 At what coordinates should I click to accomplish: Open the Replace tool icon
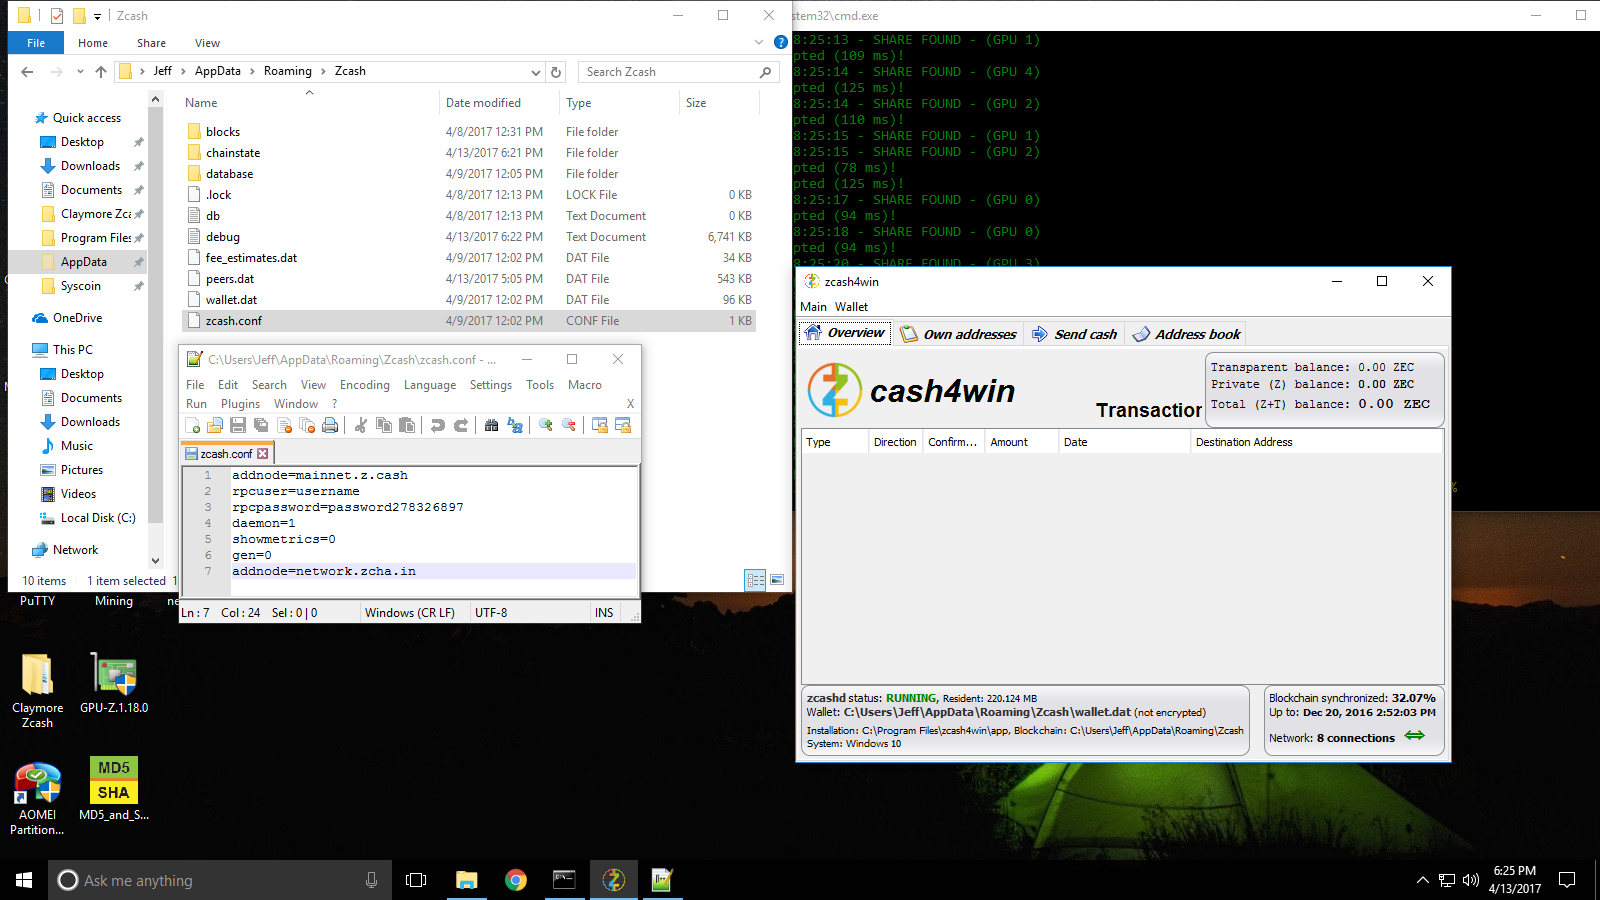tap(515, 426)
